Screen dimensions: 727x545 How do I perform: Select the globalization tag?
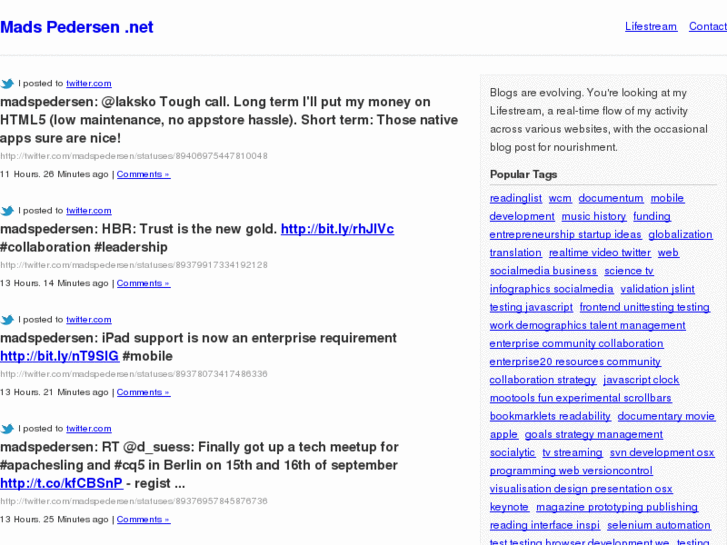coord(680,235)
